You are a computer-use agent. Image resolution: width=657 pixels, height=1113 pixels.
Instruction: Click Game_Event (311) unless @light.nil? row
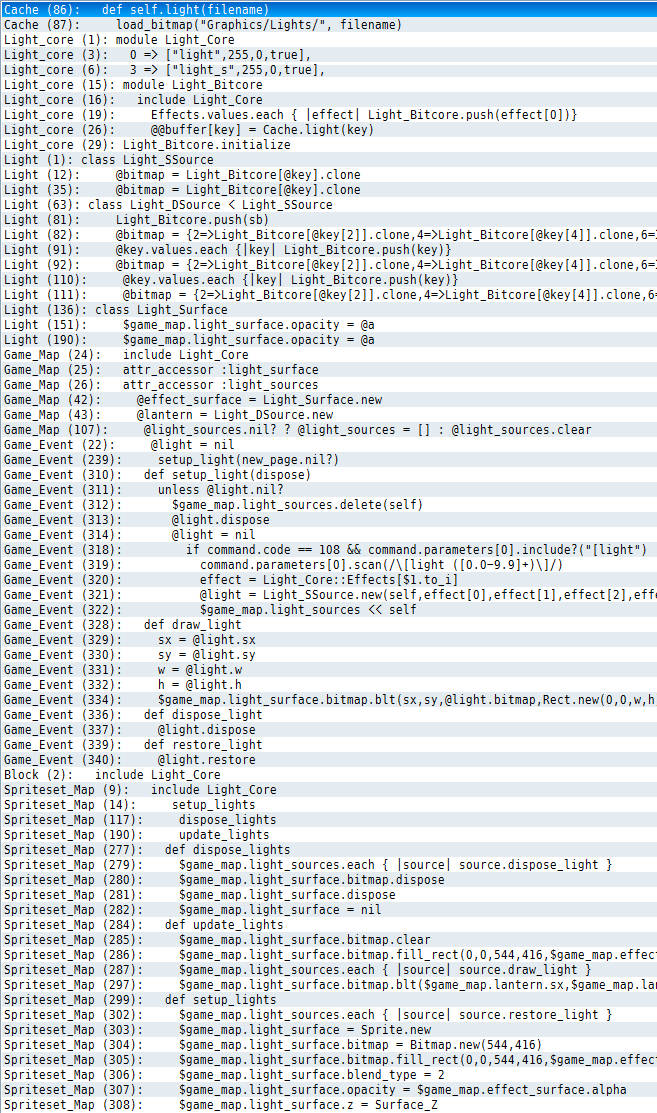(328, 490)
